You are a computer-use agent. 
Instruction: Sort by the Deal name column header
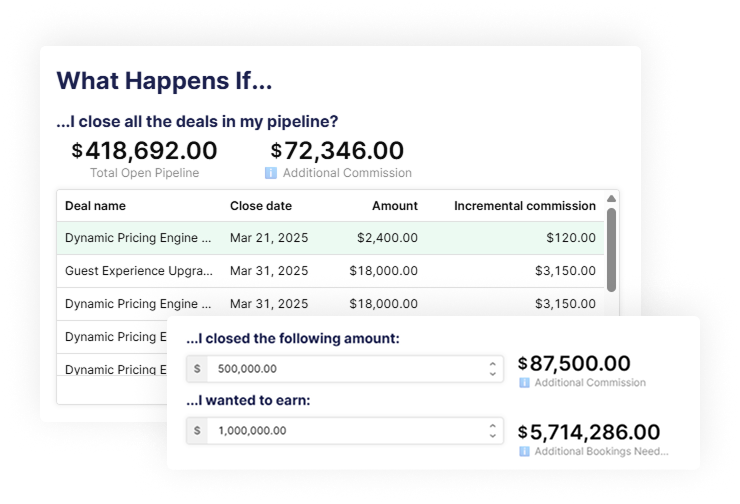[95, 206]
